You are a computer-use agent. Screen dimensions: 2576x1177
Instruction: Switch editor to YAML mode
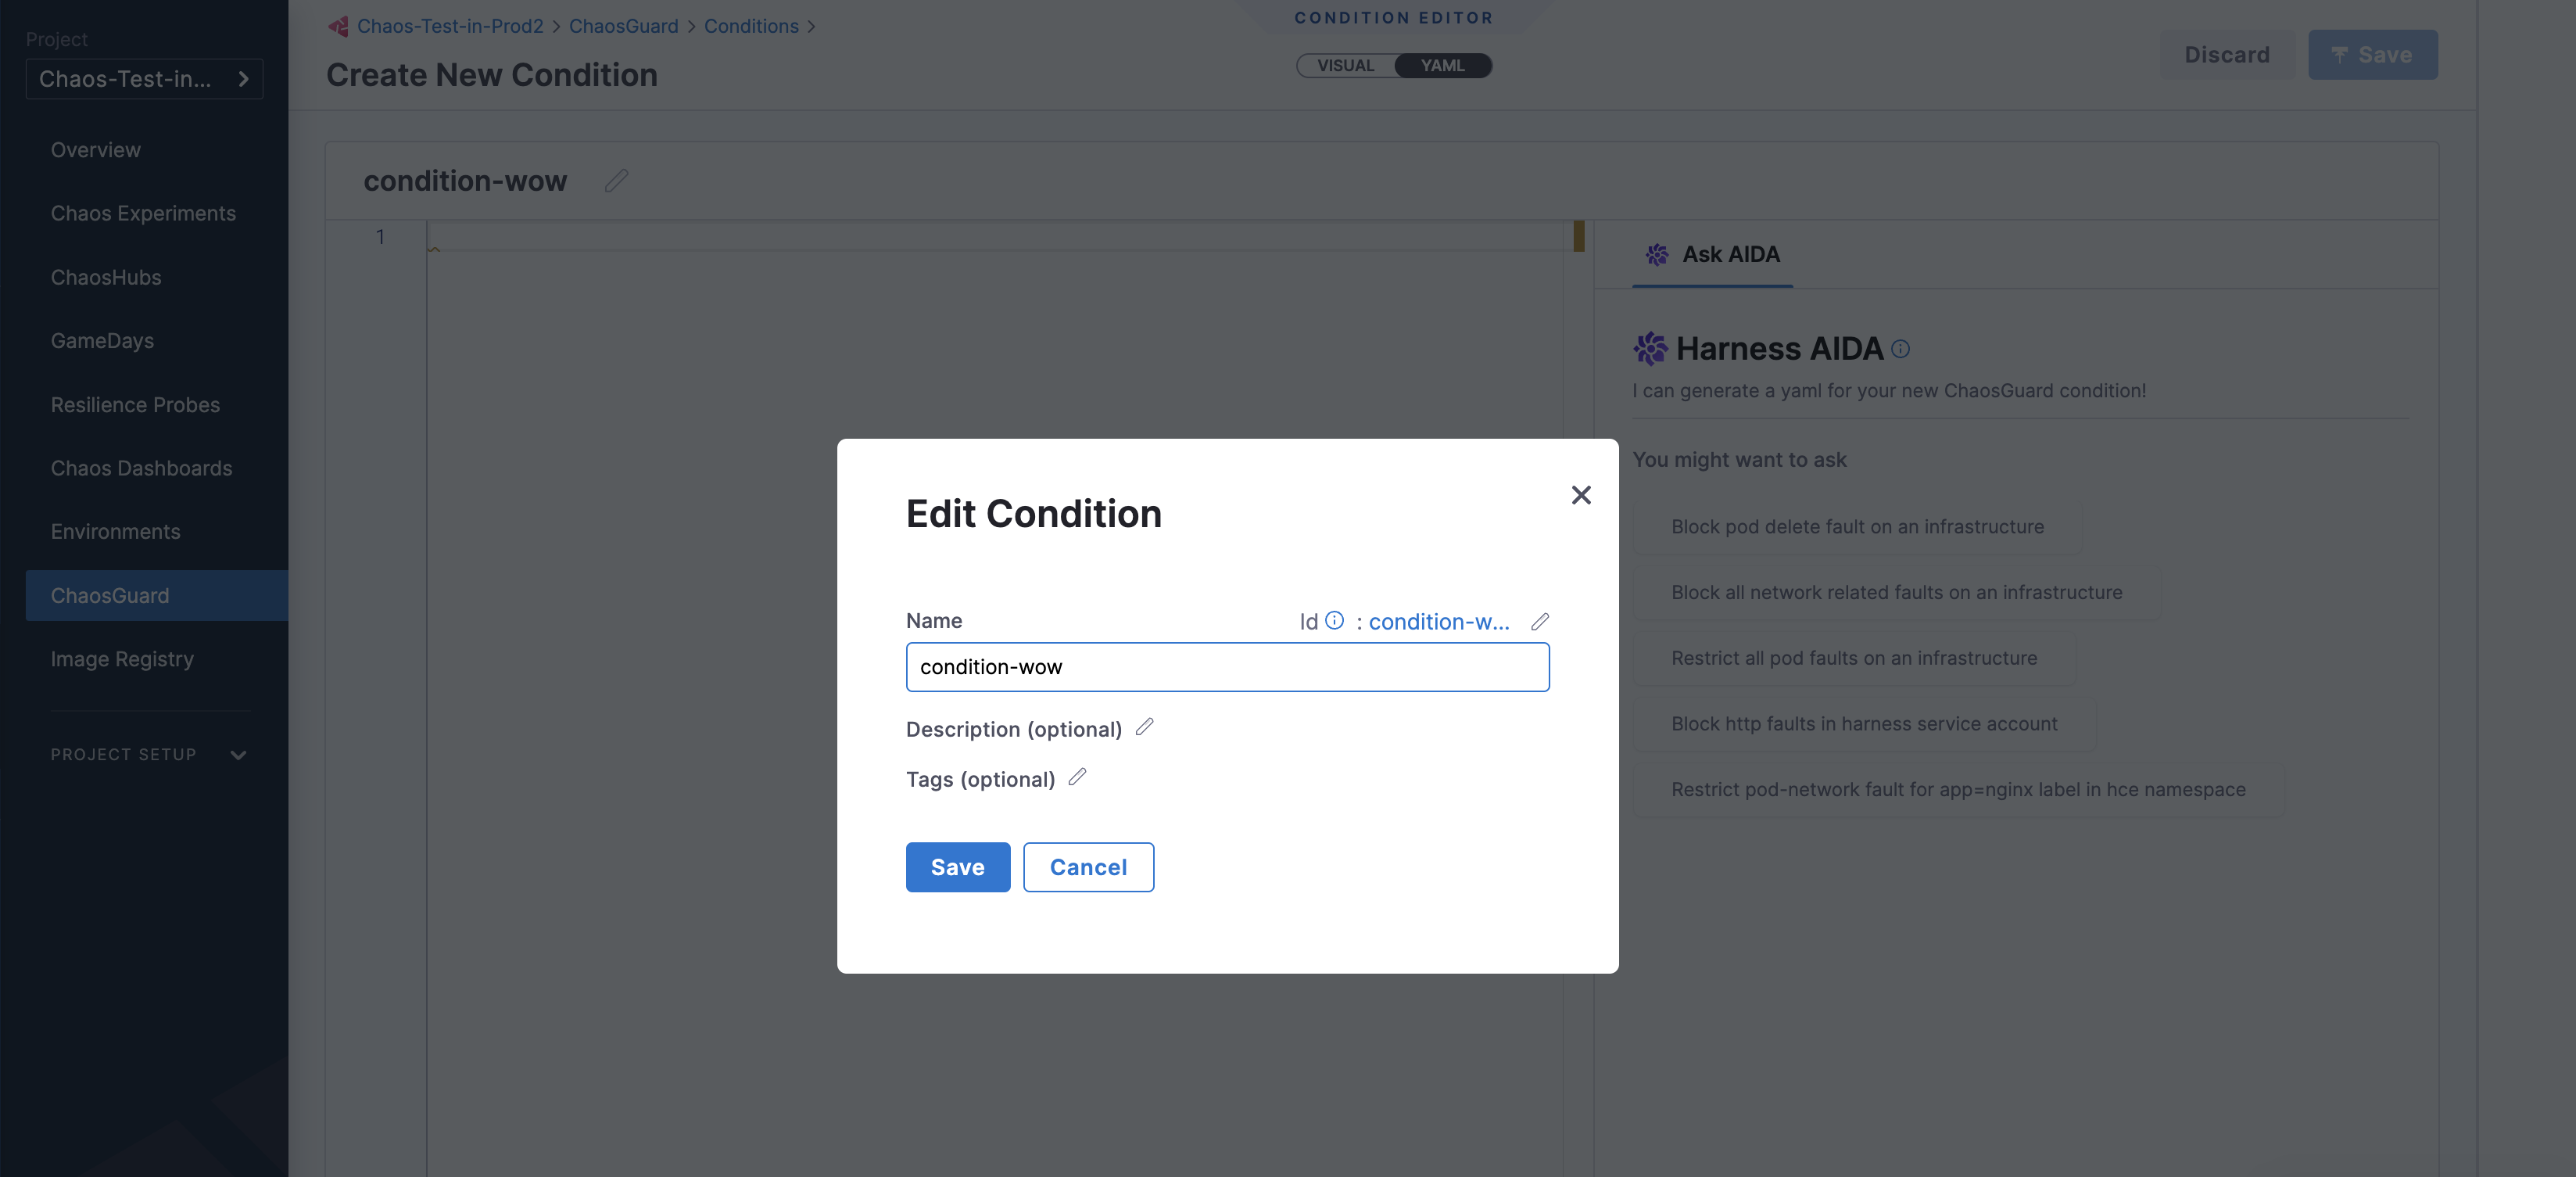[1442, 65]
